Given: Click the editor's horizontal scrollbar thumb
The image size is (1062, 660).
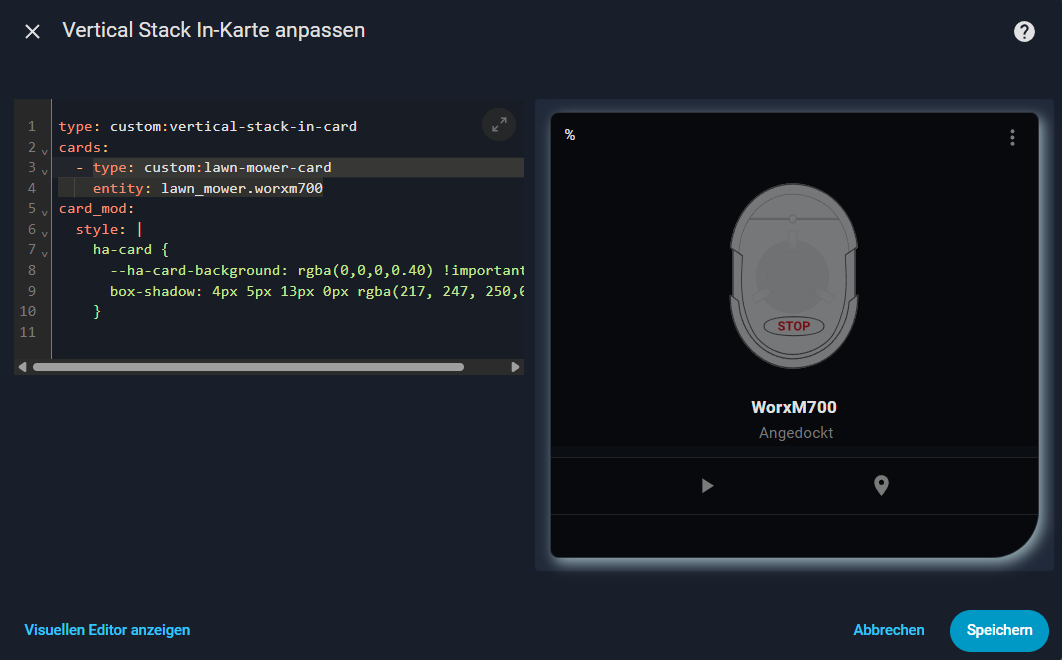Looking at the screenshot, I should [248, 367].
